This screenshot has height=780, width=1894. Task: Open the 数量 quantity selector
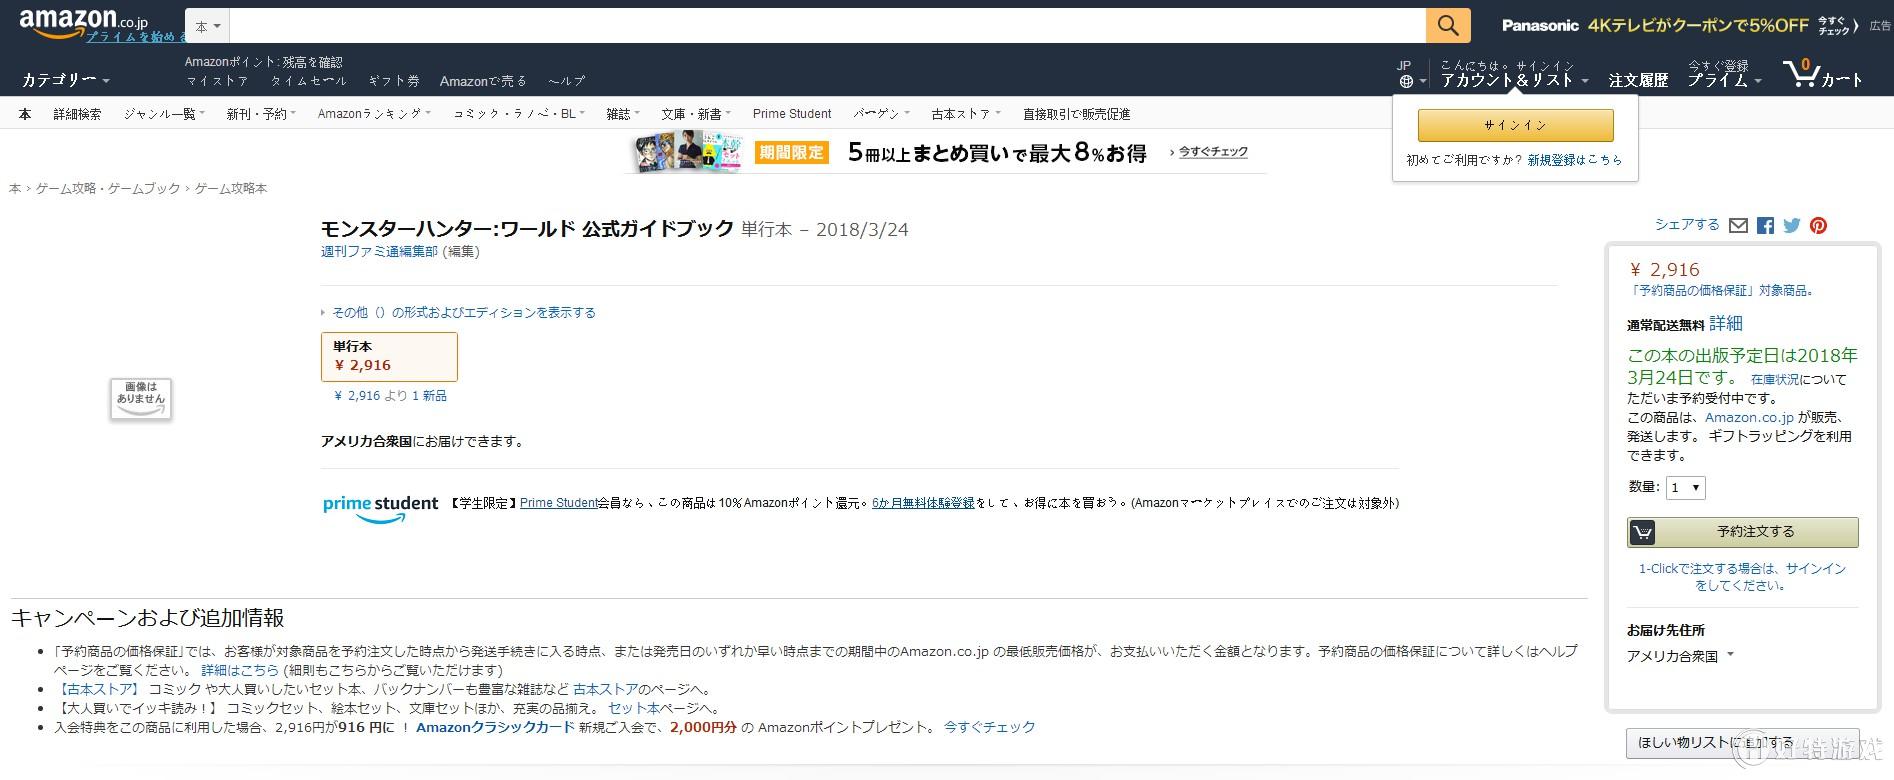(x=1685, y=488)
